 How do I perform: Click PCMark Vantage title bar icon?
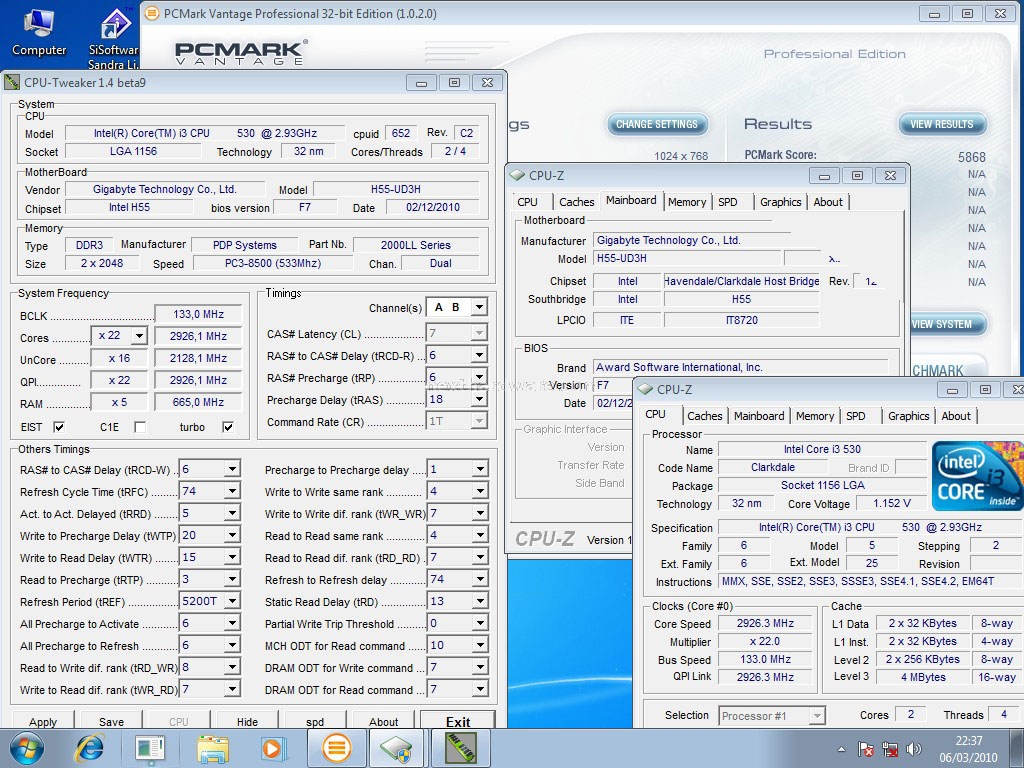(152, 13)
